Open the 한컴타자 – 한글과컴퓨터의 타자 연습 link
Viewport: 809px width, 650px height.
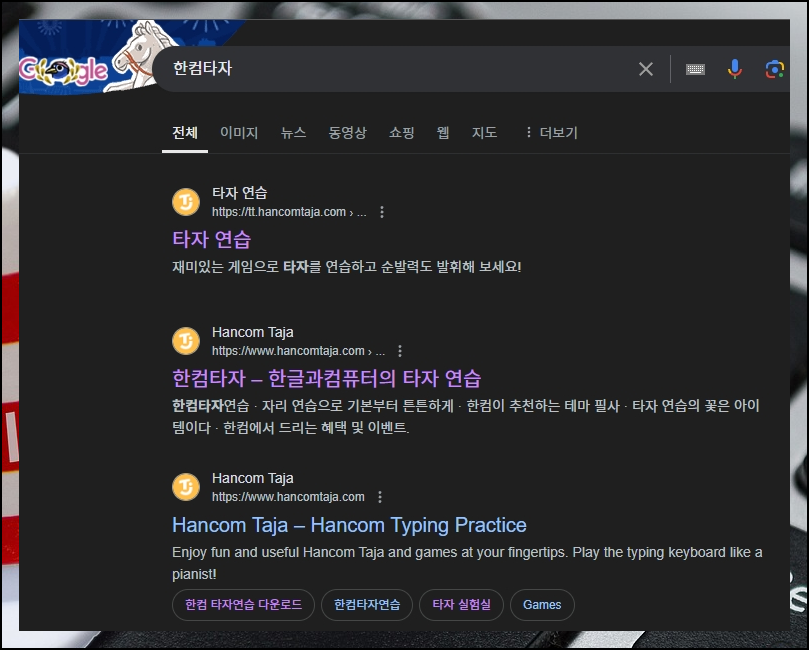[x=327, y=379]
